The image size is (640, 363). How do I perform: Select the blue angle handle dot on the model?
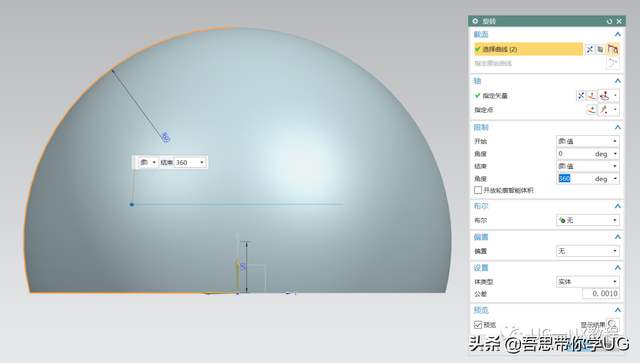(132, 204)
